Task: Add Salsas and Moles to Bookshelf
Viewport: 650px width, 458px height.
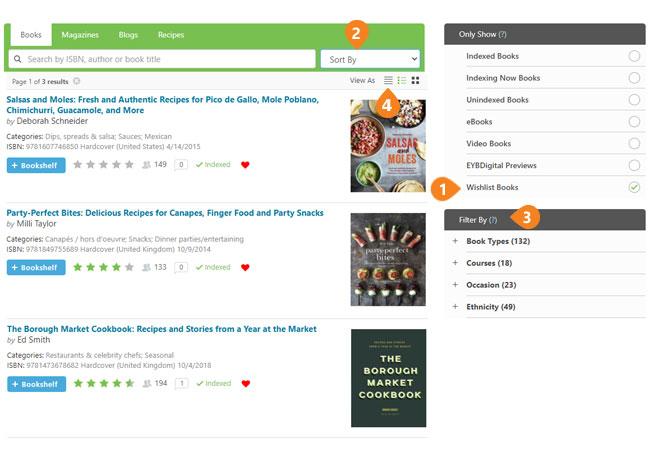Action: coord(36,165)
